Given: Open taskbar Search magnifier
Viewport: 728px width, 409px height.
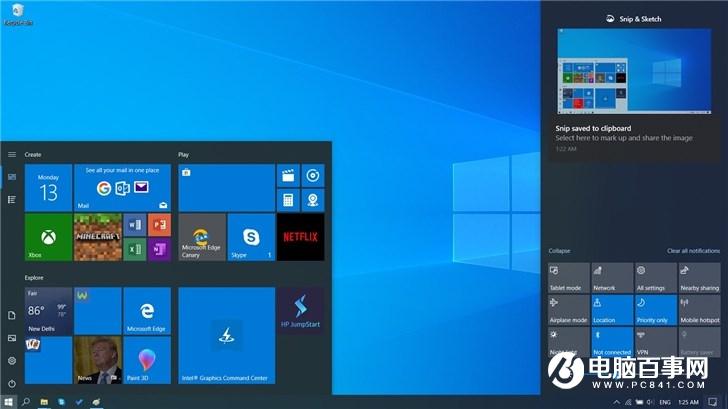Looking at the screenshot, I should click(x=26, y=402).
